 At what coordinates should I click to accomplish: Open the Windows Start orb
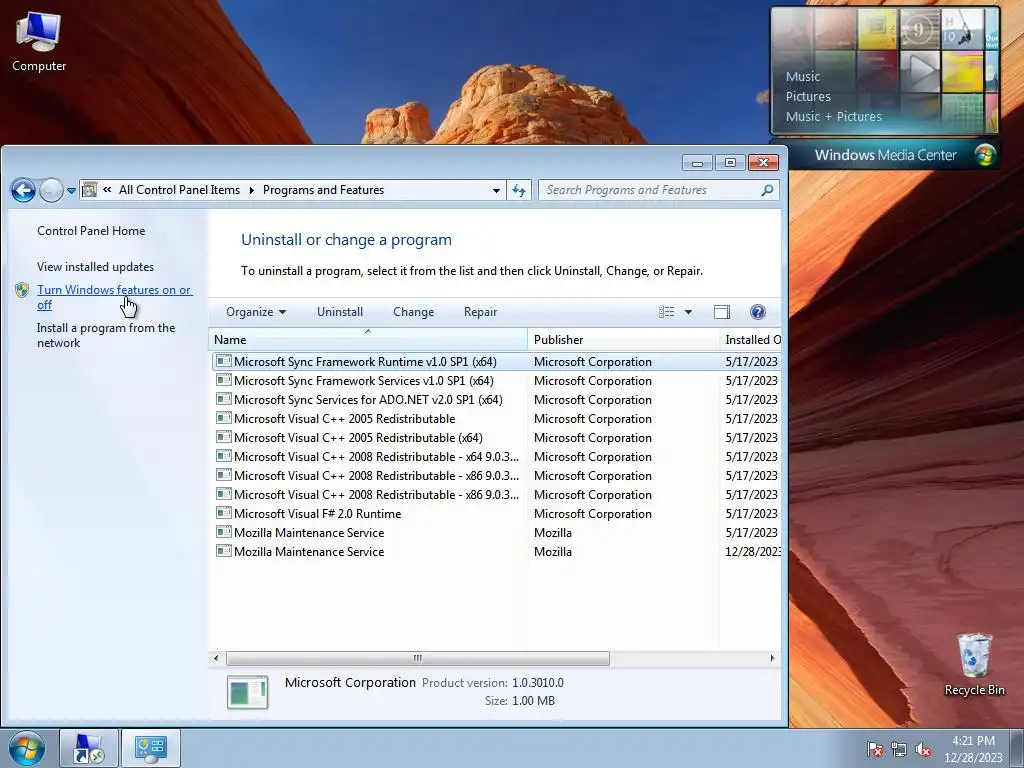[27, 749]
